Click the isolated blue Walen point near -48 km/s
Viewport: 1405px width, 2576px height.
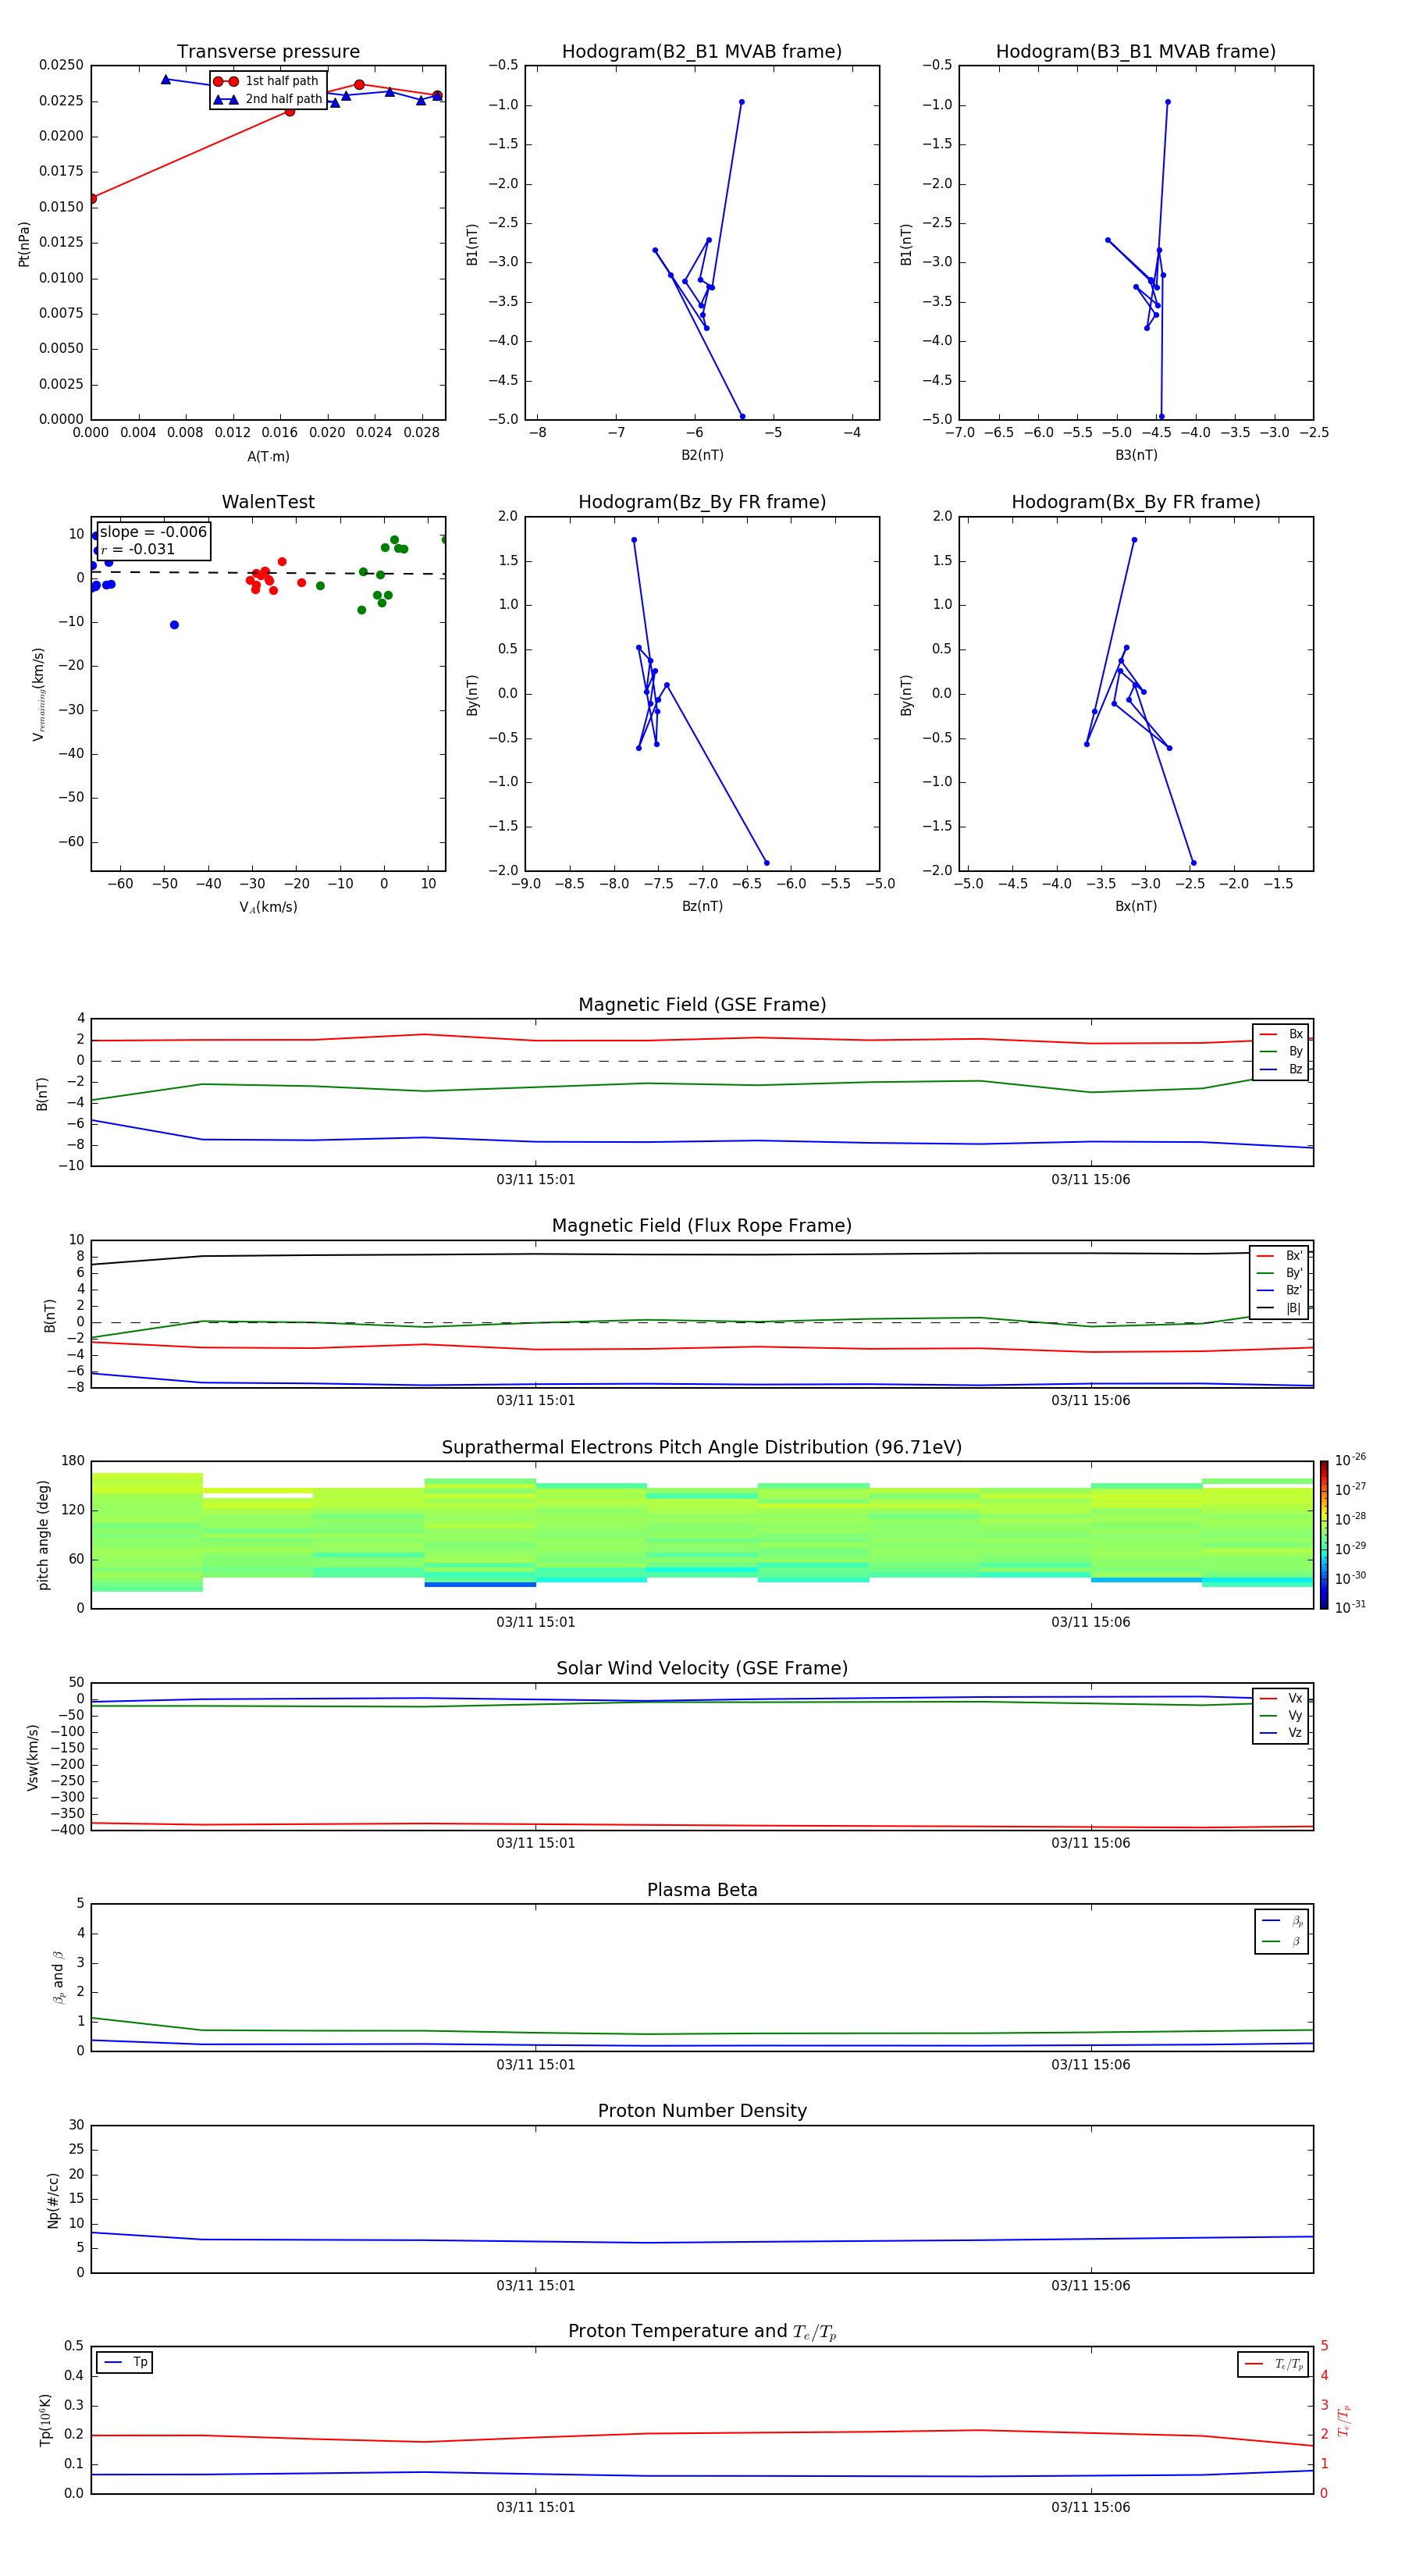(x=174, y=625)
